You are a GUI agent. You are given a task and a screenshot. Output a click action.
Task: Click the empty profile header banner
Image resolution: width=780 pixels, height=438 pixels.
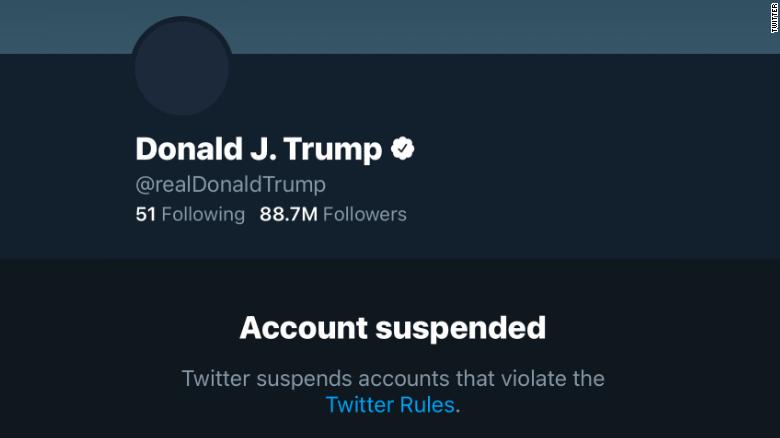click(x=480, y=26)
